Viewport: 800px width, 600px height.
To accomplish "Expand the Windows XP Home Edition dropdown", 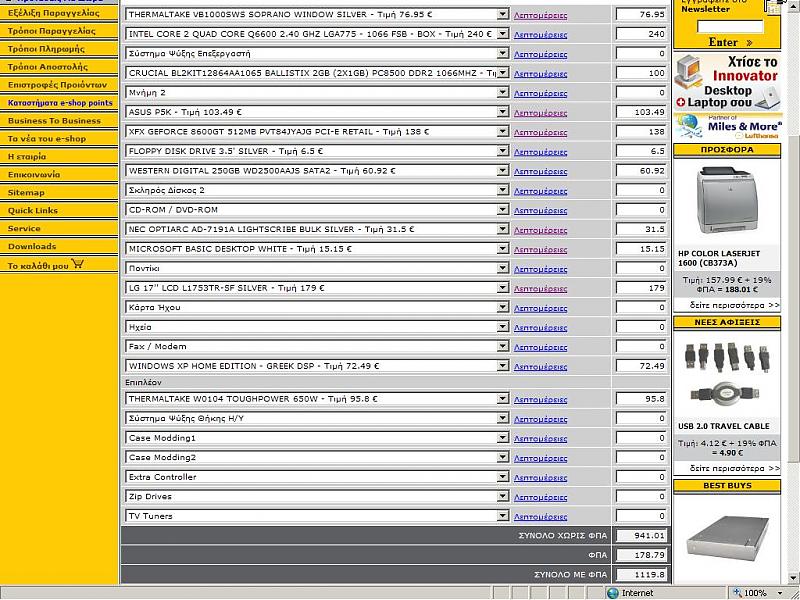I will click(x=503, y=366).
